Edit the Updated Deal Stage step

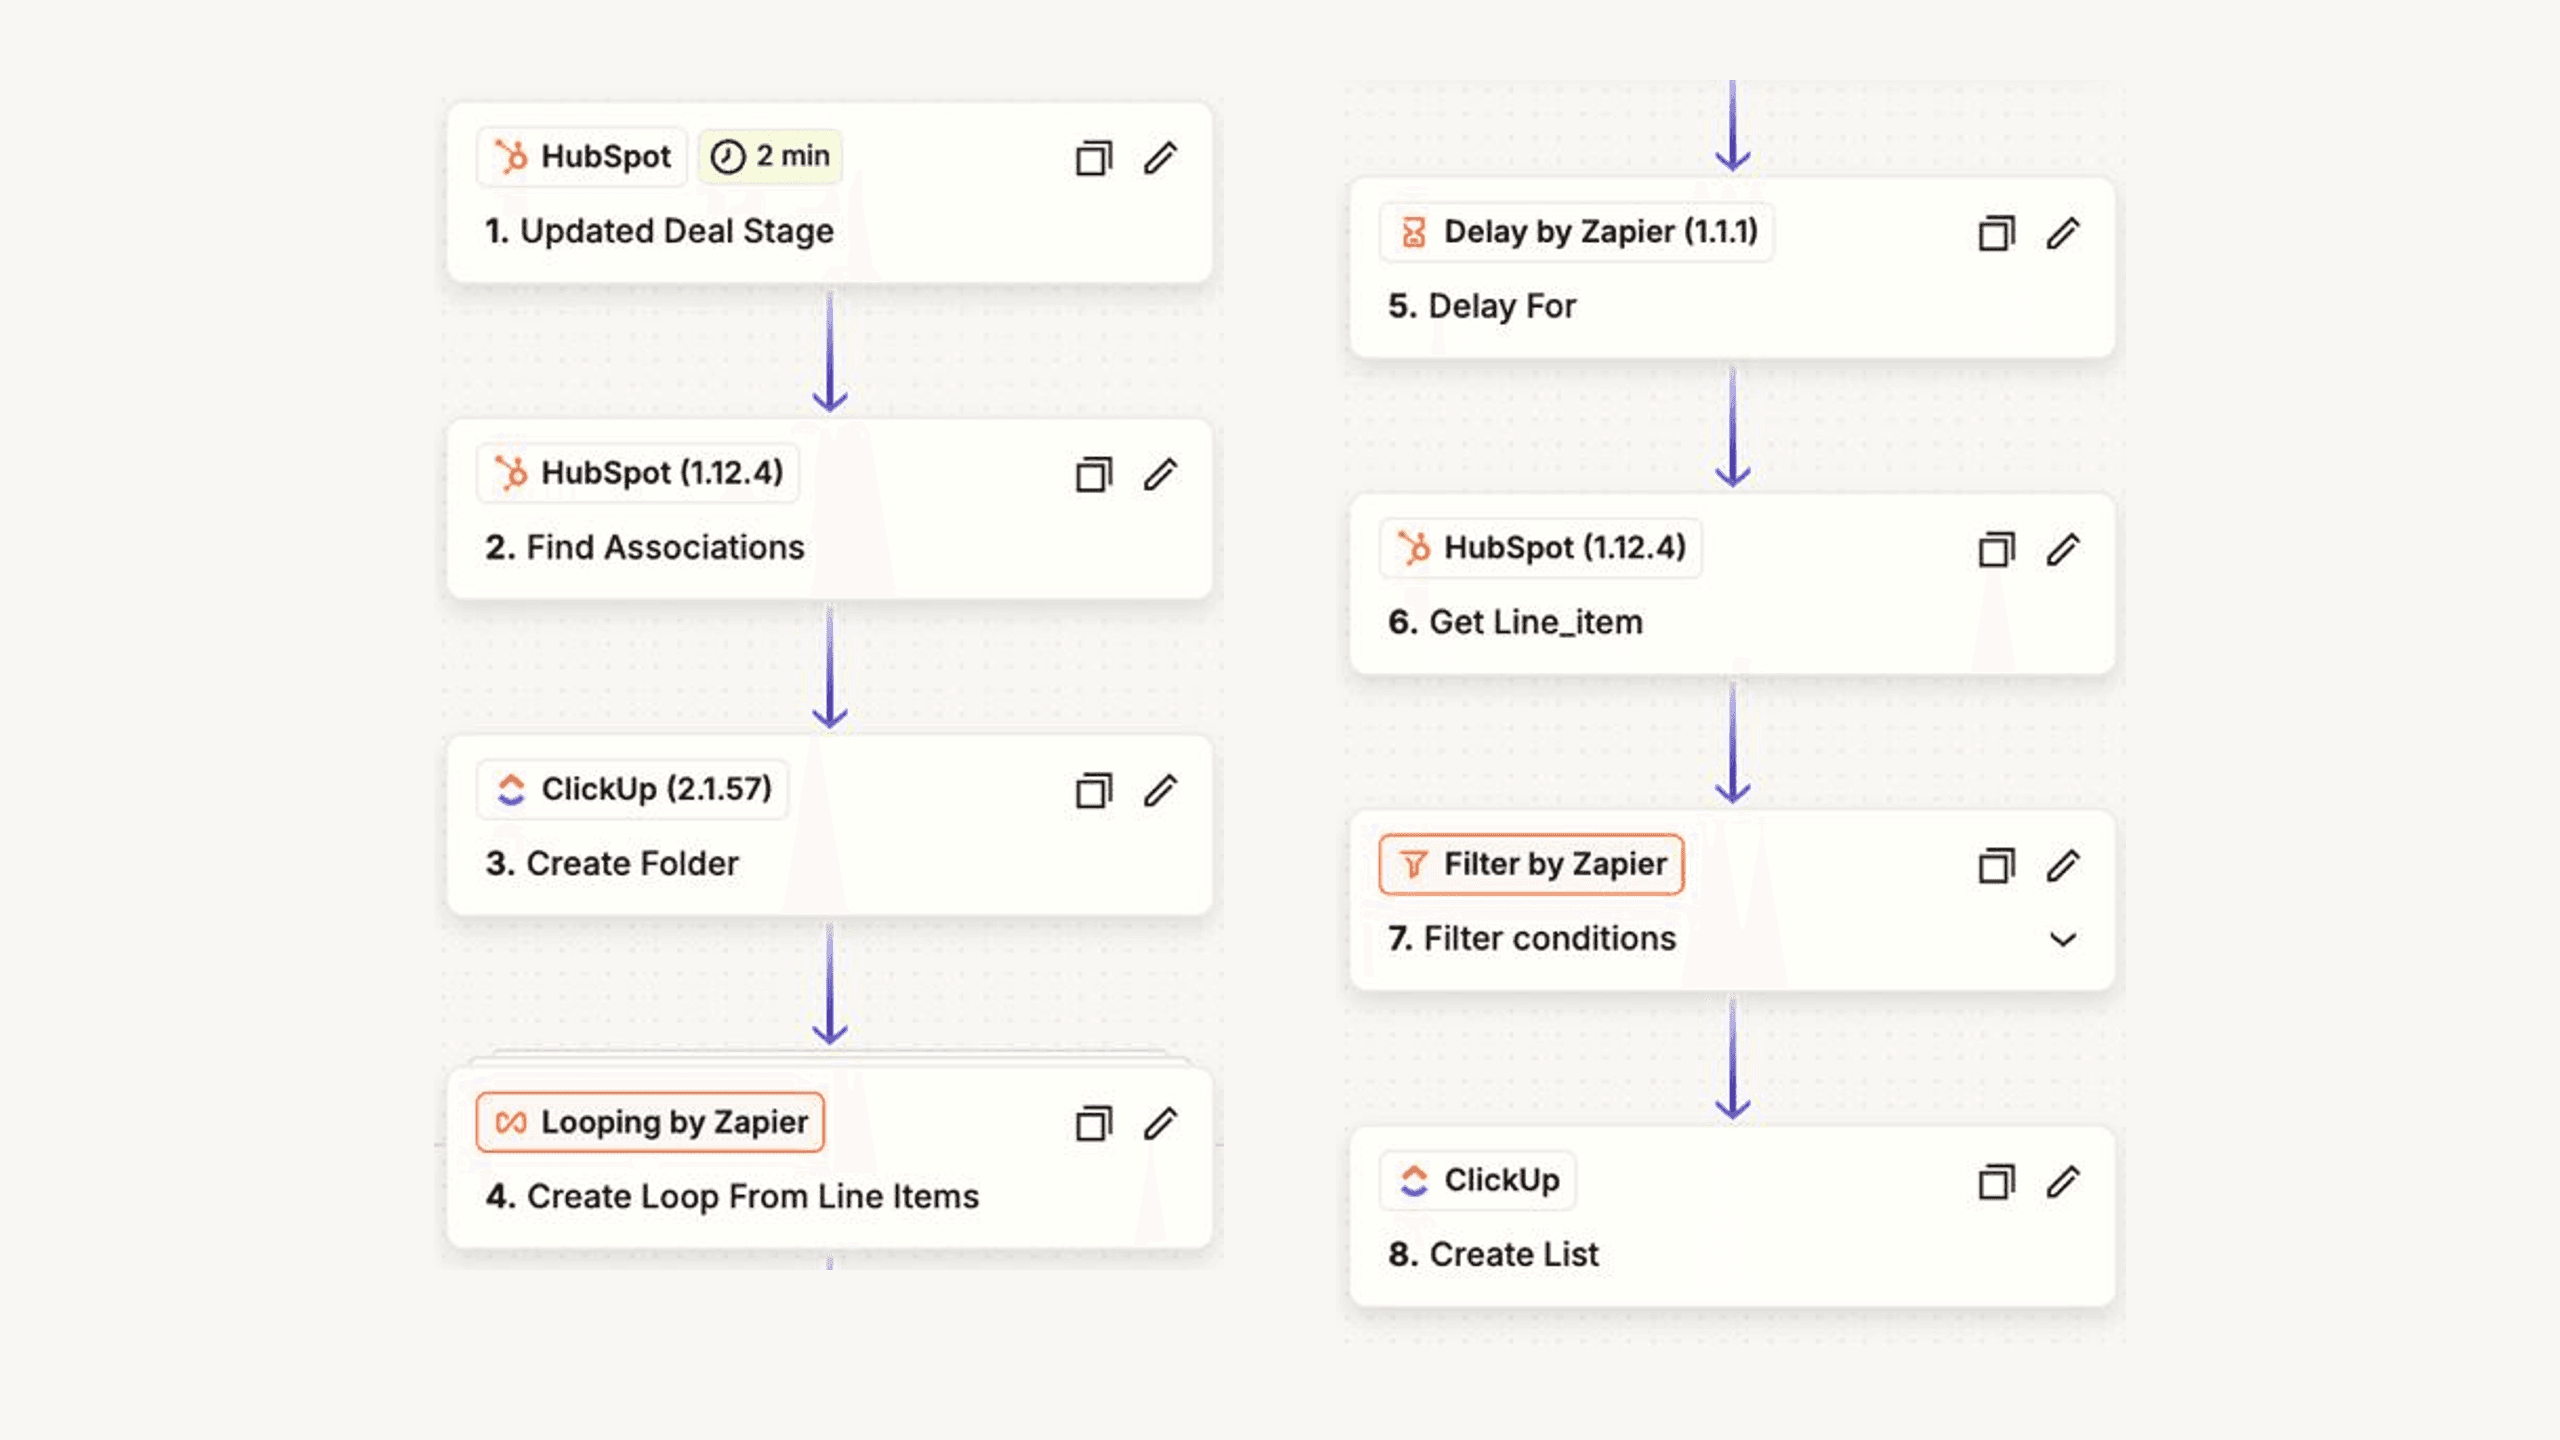tap(1160, 158)
